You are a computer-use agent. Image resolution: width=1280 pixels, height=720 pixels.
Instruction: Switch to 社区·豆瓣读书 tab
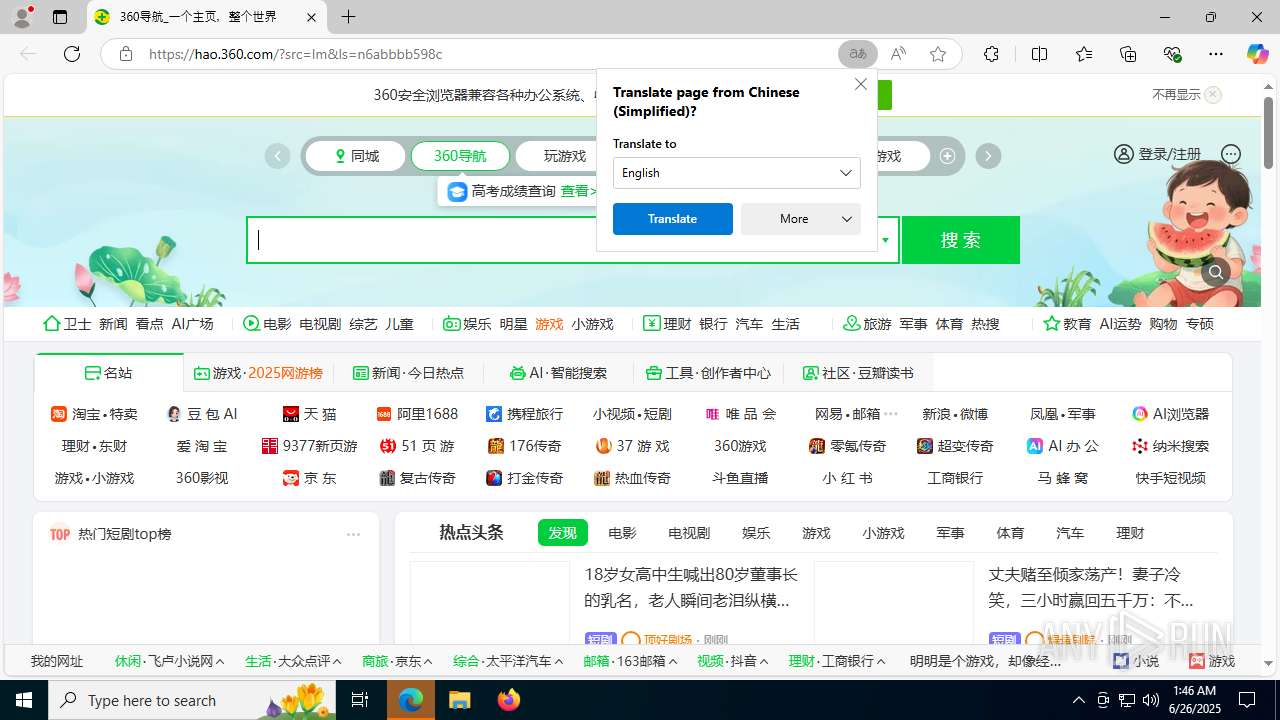click(x=858, y=373)
